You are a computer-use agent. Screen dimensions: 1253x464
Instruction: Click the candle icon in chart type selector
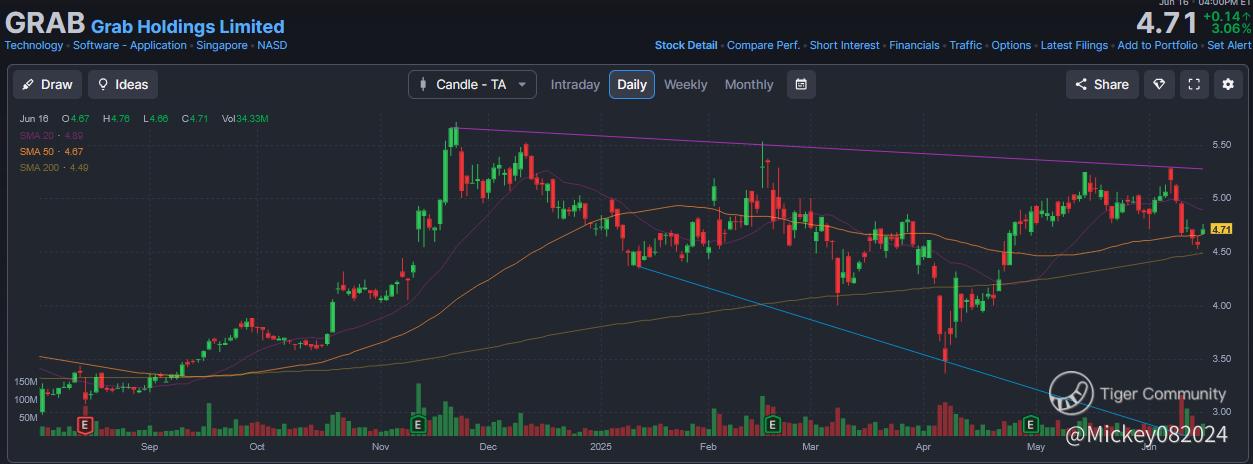point(423,84)
